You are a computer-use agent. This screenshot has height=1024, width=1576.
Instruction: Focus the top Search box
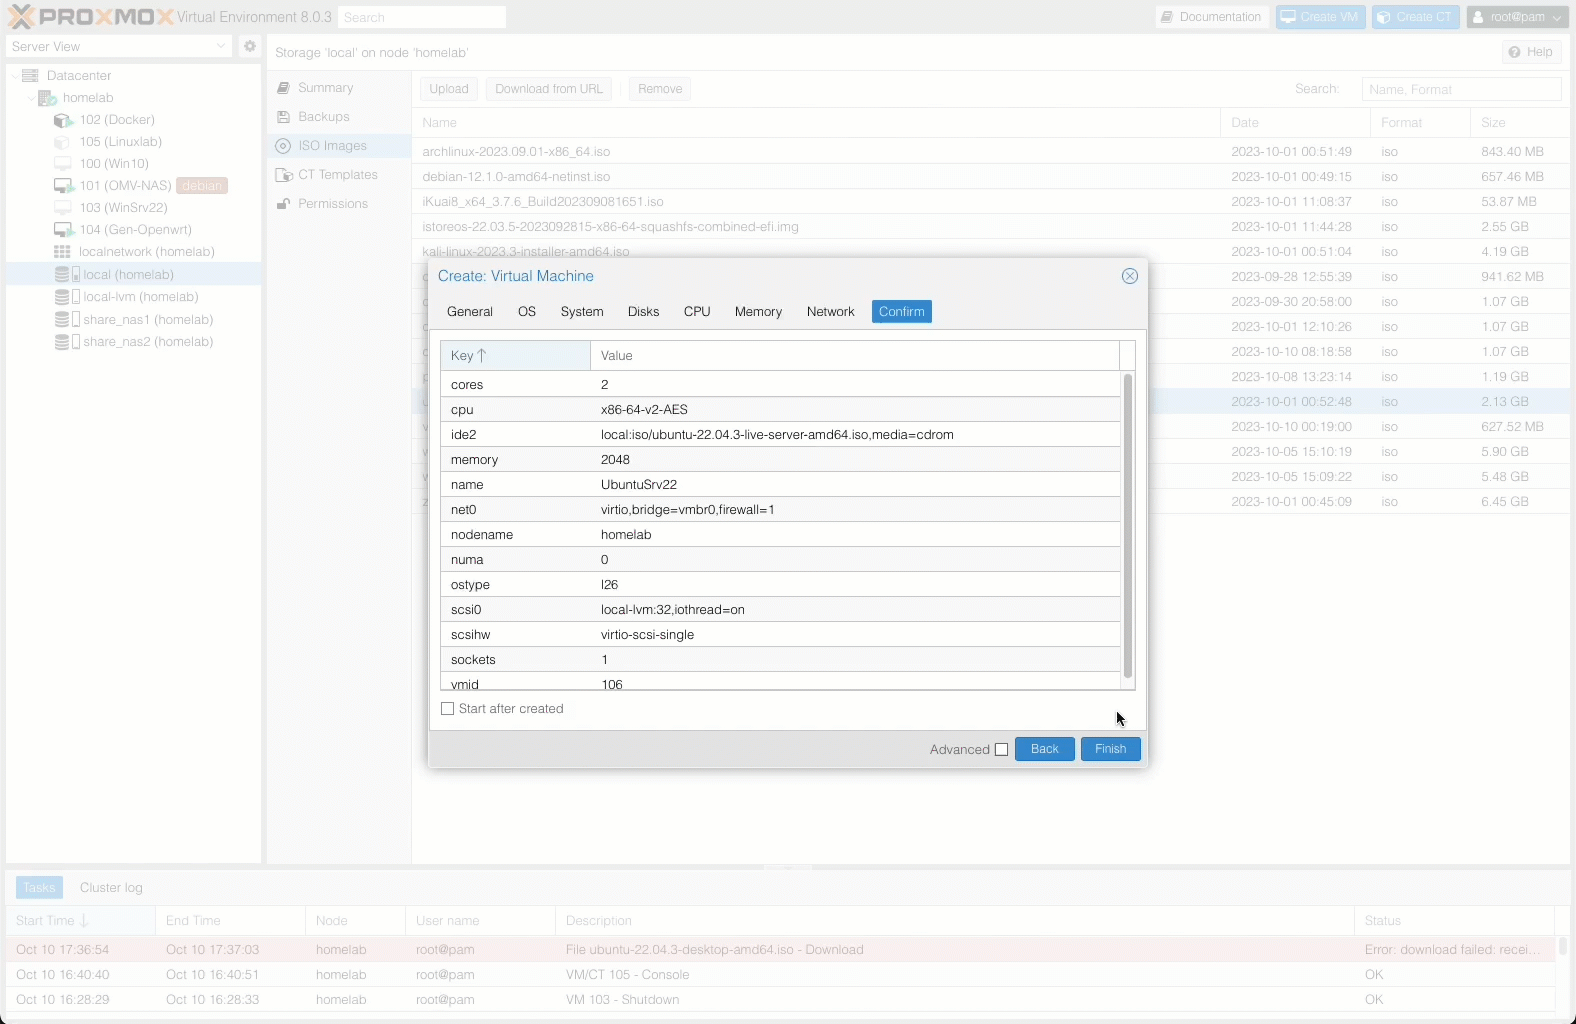tap(421, 17)
